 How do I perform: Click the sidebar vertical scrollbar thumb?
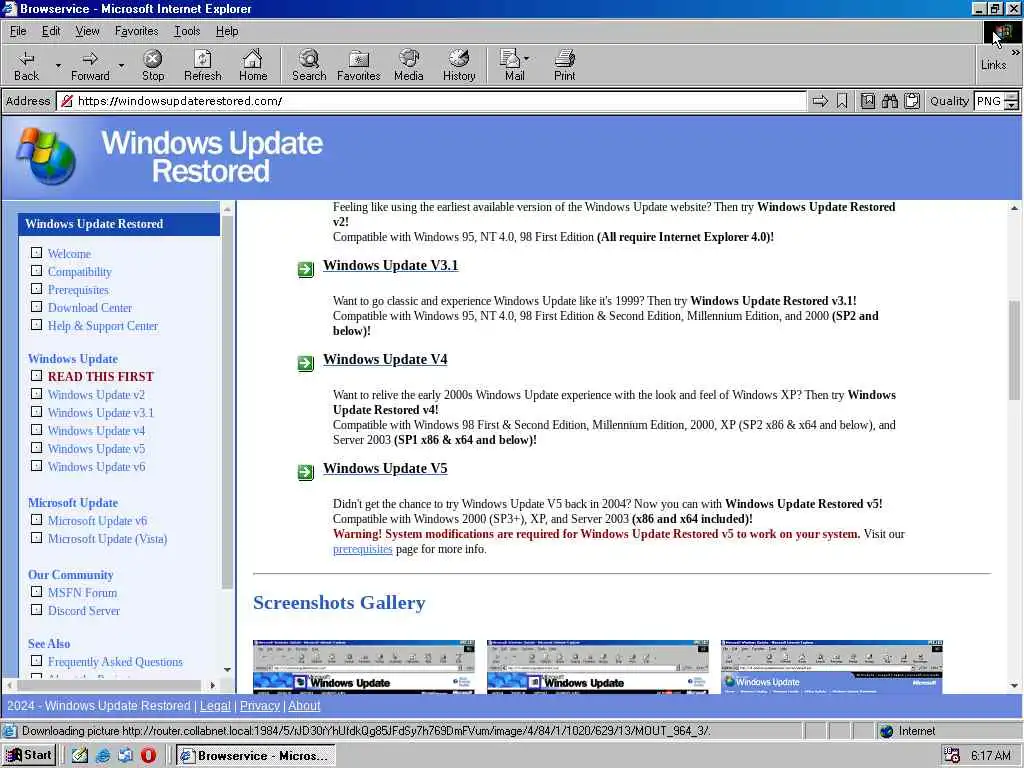[227, 402]
